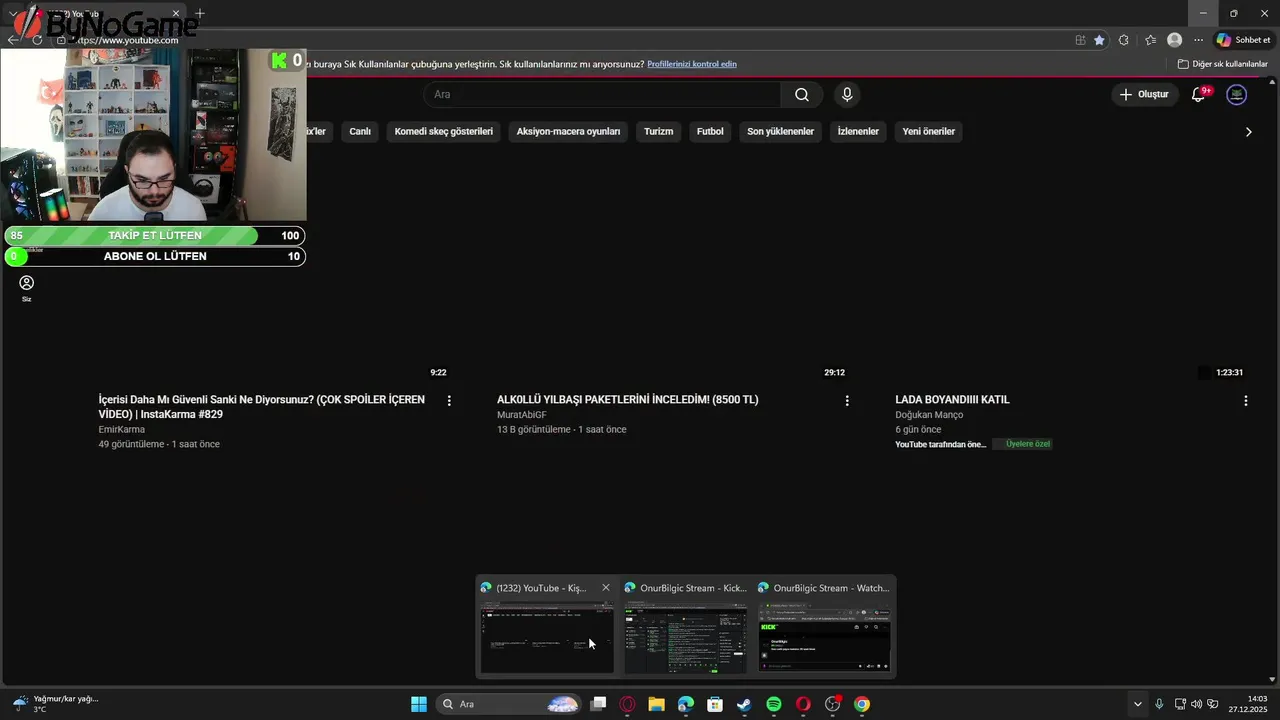Click the K counter icon in overlay
Viewport: 1280px width, 720px height.
click(x=279, y=61)
